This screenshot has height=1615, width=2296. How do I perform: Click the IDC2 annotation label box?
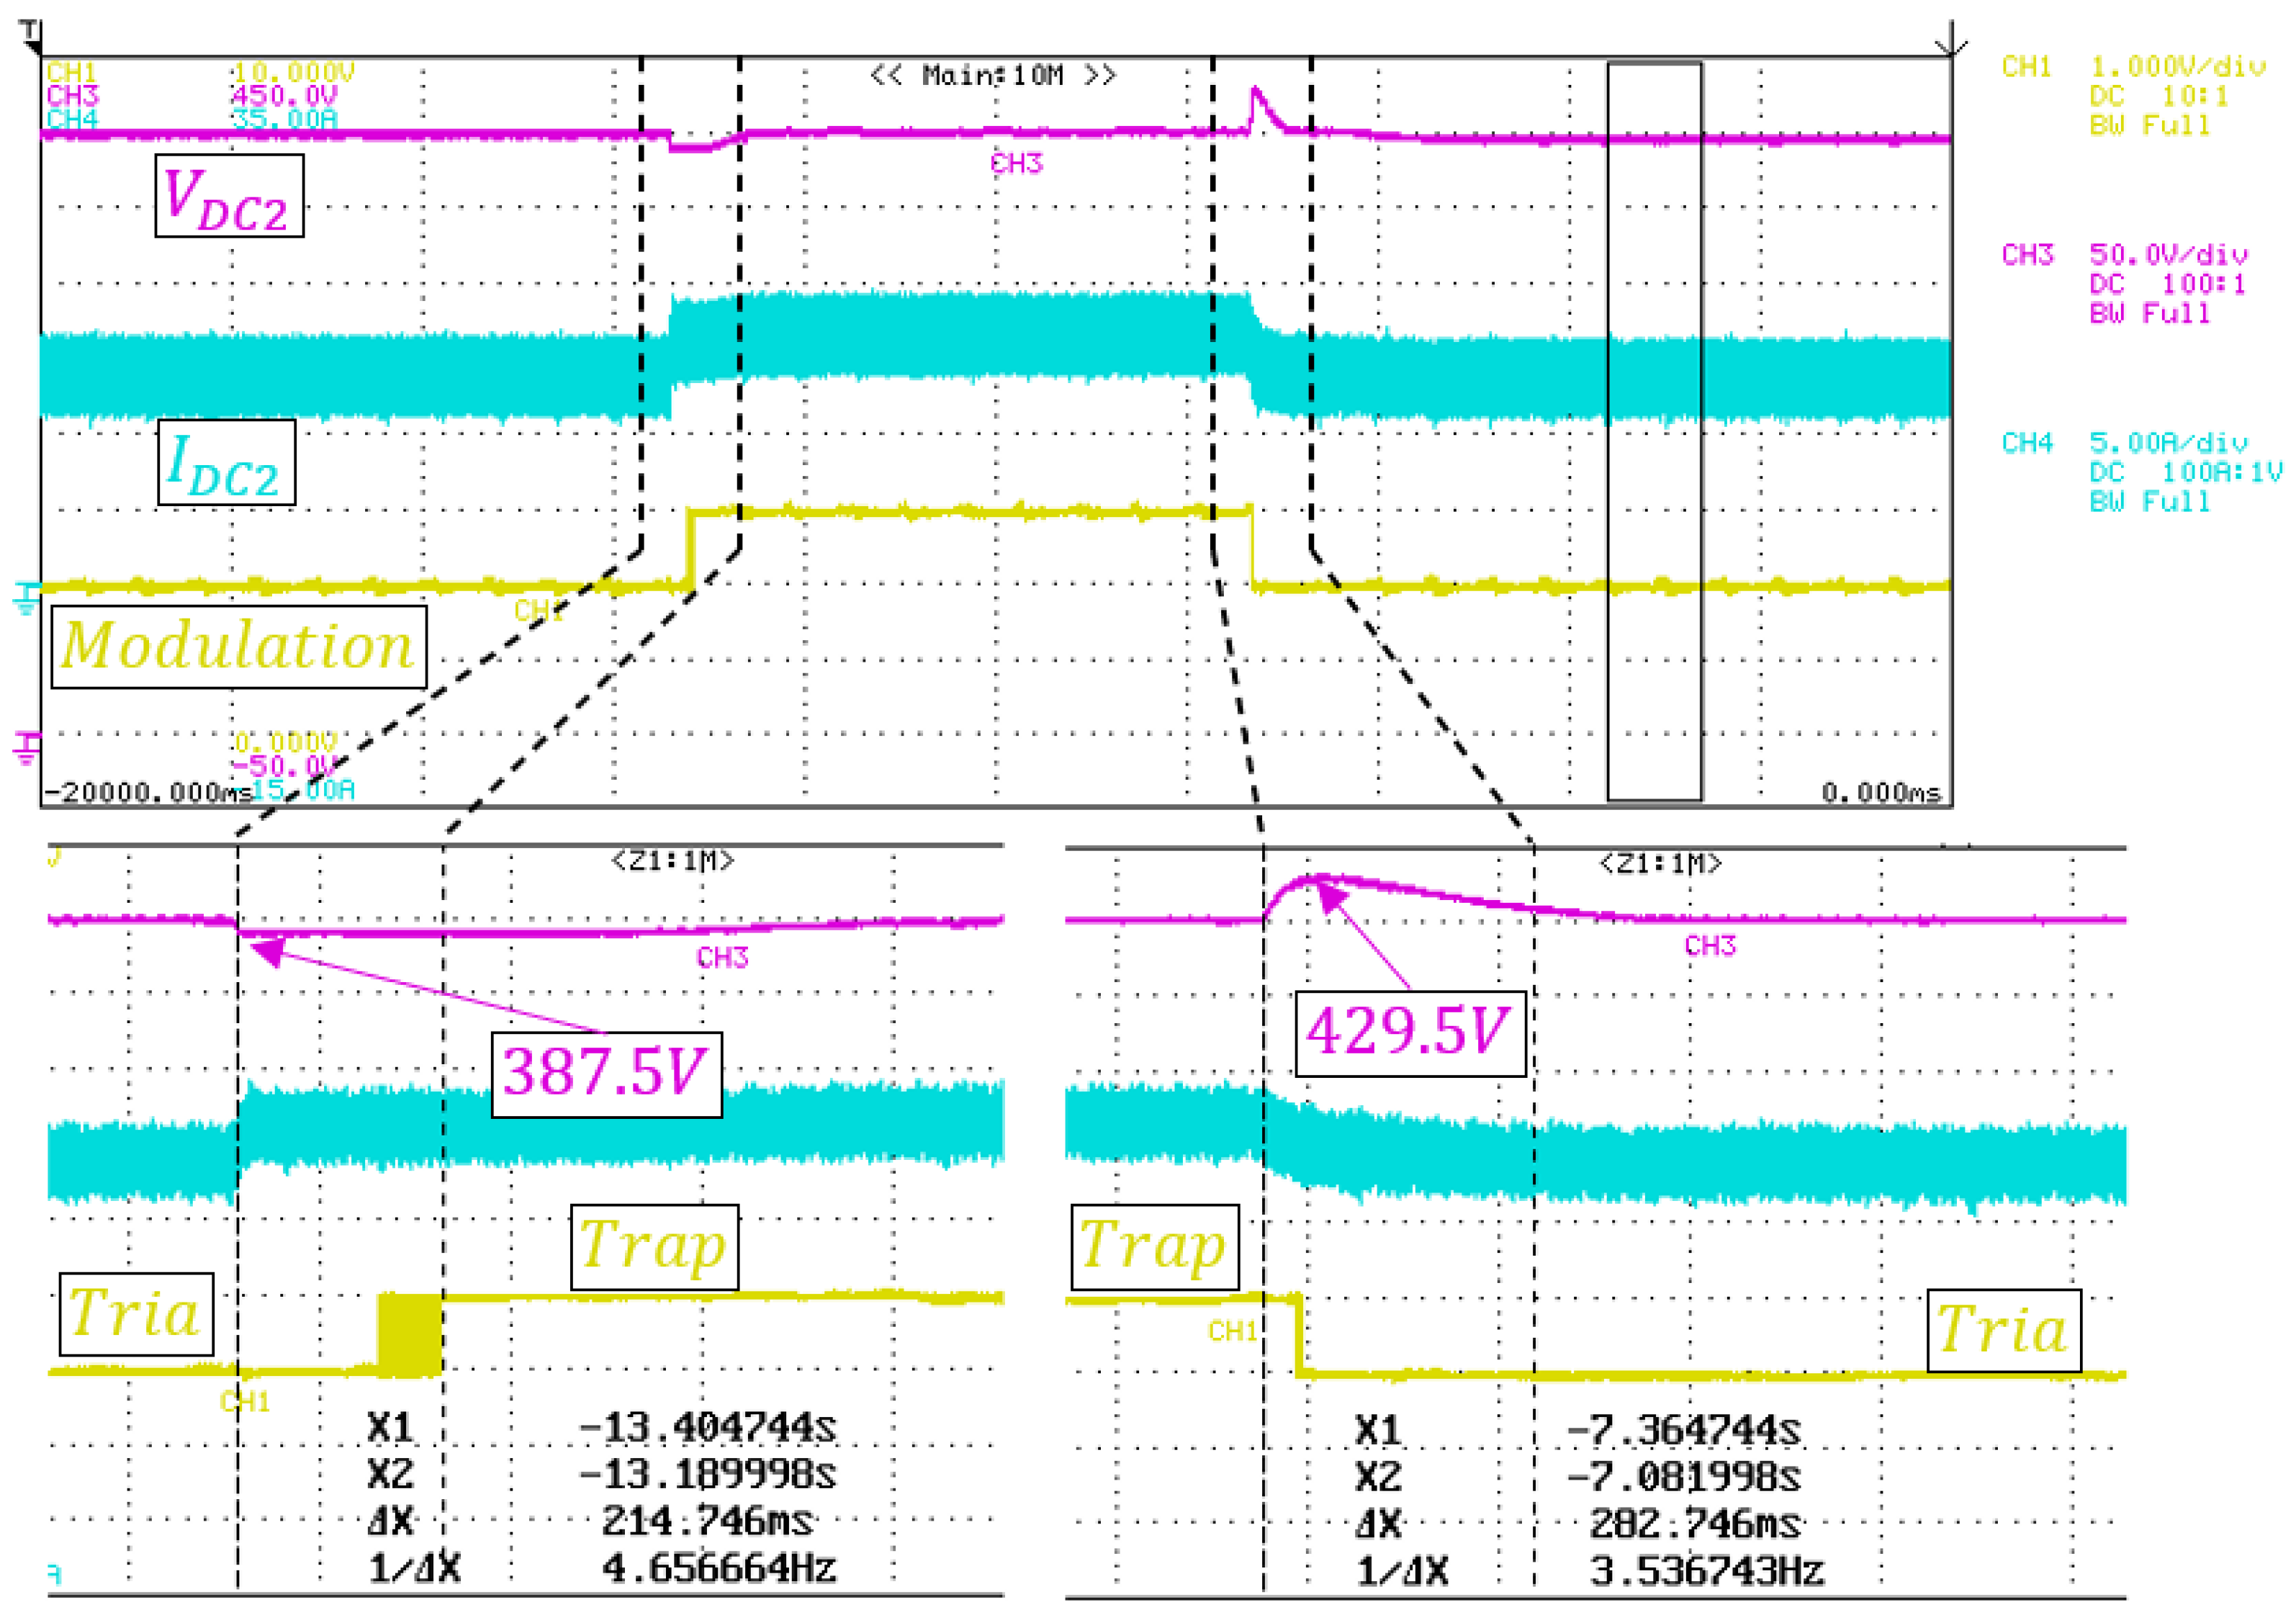pyautogui.click(x=226, y=463)
